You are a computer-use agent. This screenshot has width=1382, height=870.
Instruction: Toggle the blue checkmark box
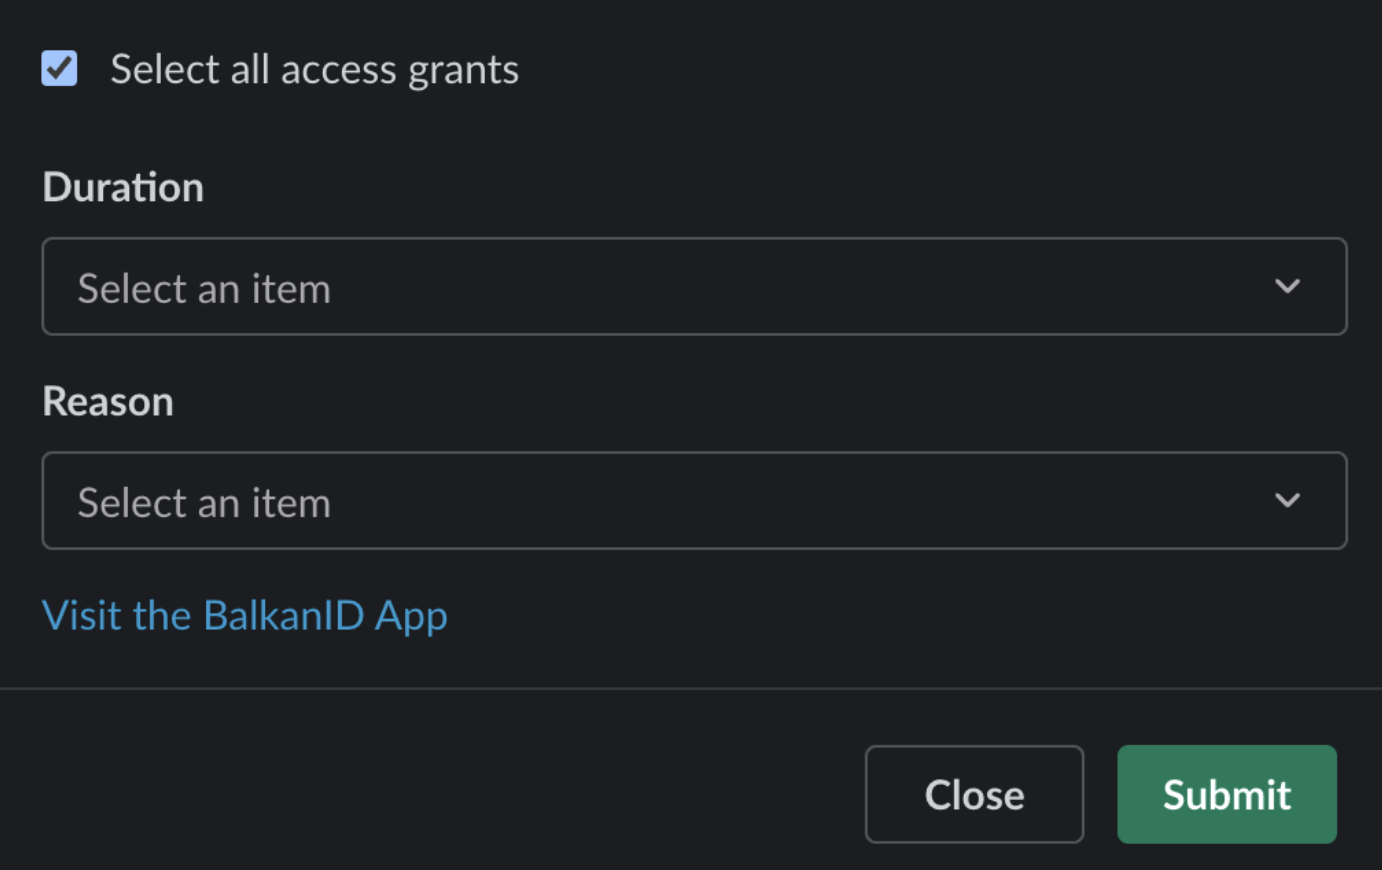click(59, 69)
